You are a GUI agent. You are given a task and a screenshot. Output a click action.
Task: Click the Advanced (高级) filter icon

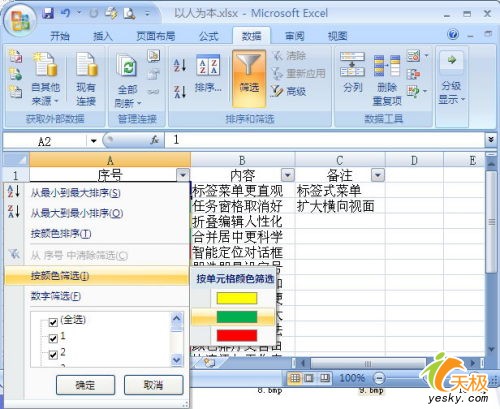[277, 91]
